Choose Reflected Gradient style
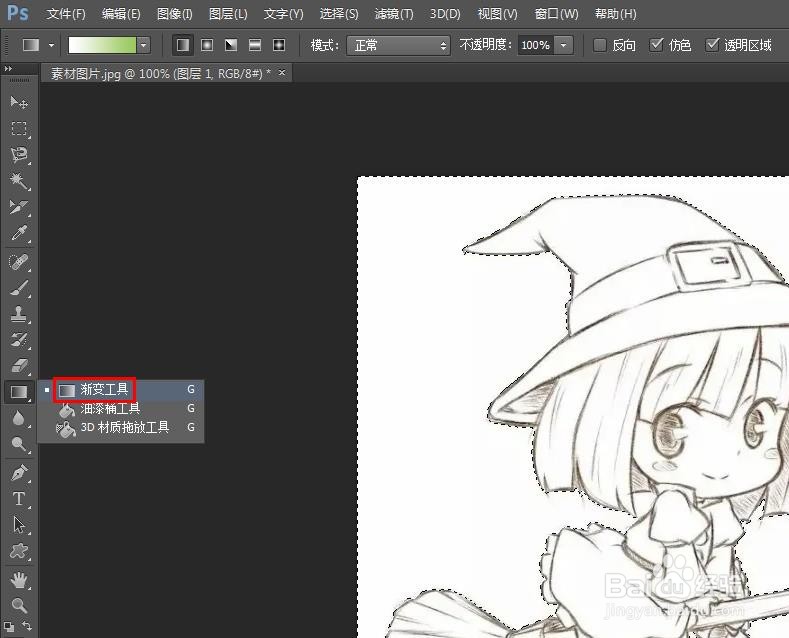Image resolution: width=789 pixels, height=638 pixels. [x=255, y=45]
